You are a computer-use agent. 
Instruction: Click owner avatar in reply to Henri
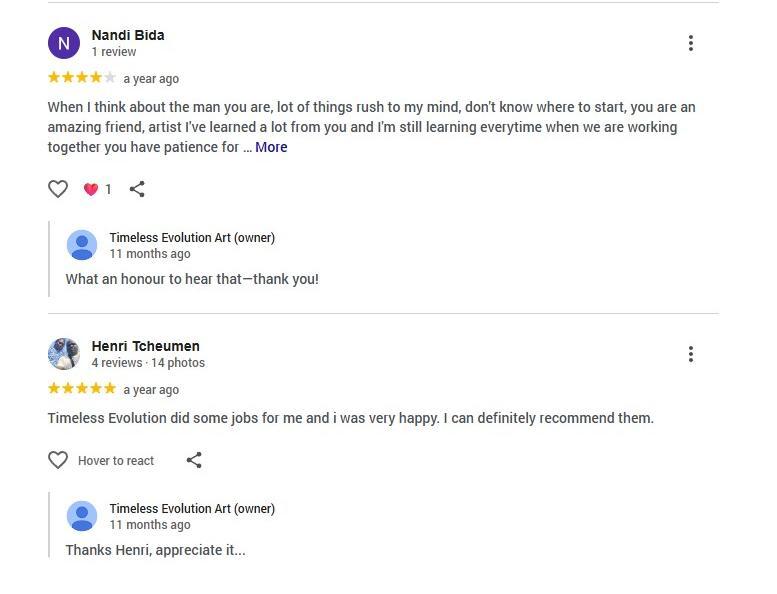click(82, 516)
